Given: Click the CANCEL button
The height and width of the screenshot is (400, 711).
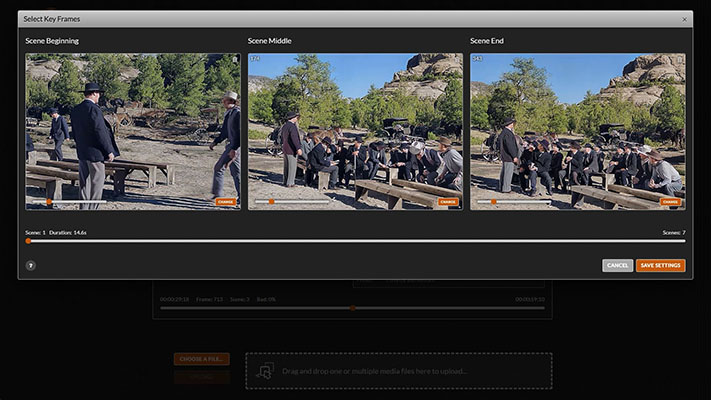Looking at the screenshot, I should point(617,265).
